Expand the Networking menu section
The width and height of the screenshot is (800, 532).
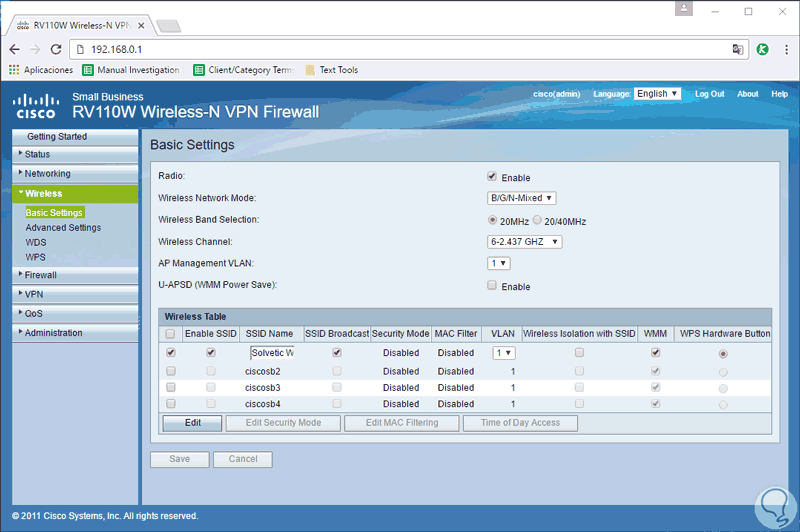(75, 173)
